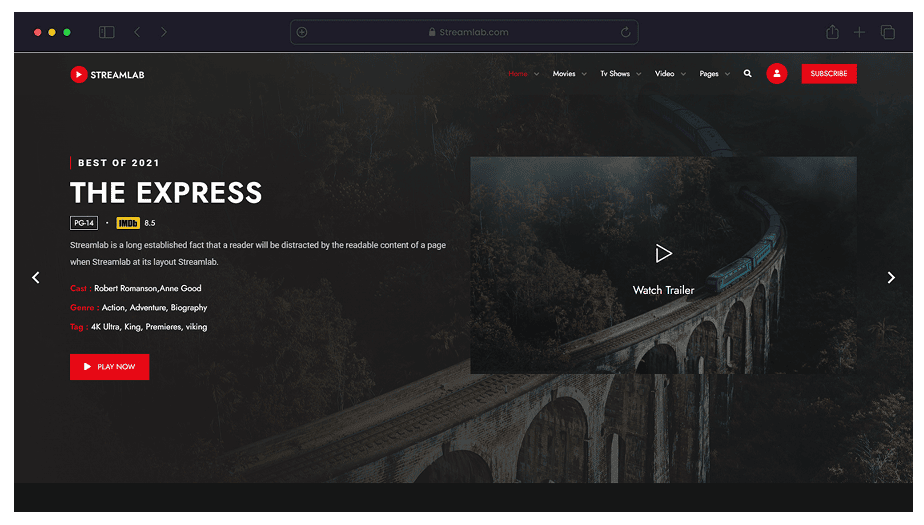Click the Streamlab logo icon
This screenshot has height=525, width=924.
pos(79,74)
